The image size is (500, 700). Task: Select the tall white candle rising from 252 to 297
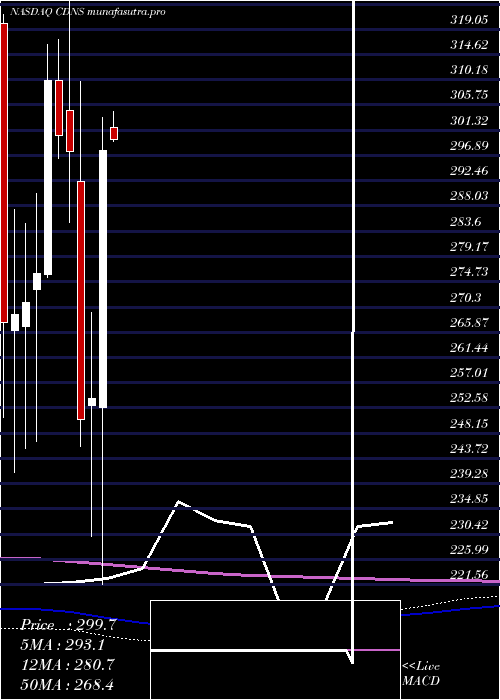(103, 279)
